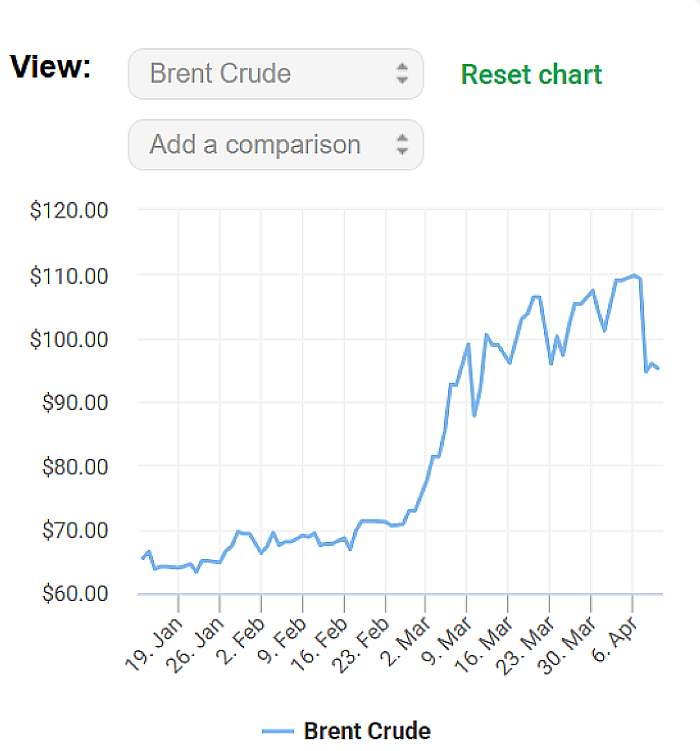
Task: Open the Add a comparison dropdown
Action: [x=275, y=145]
